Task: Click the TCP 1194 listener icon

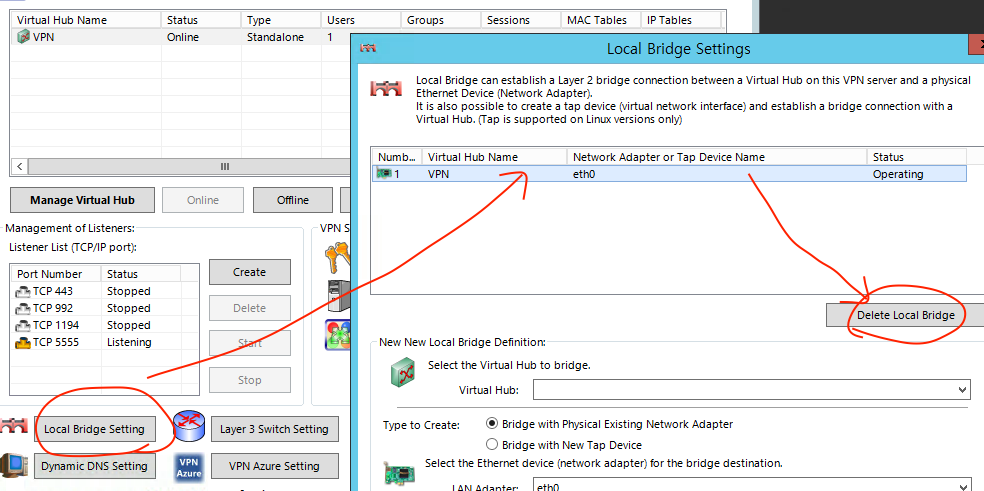Action: click(x=23, y=325)
